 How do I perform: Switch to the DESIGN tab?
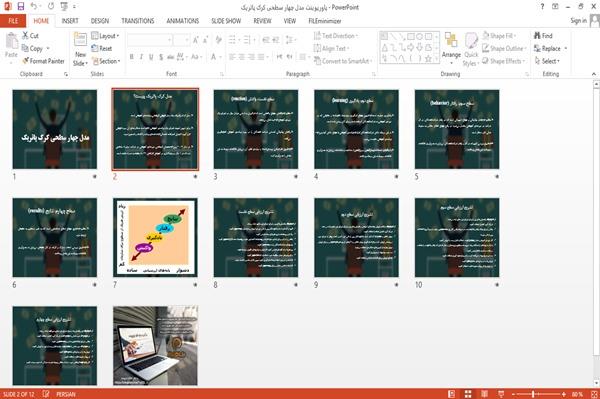point(99,21)
